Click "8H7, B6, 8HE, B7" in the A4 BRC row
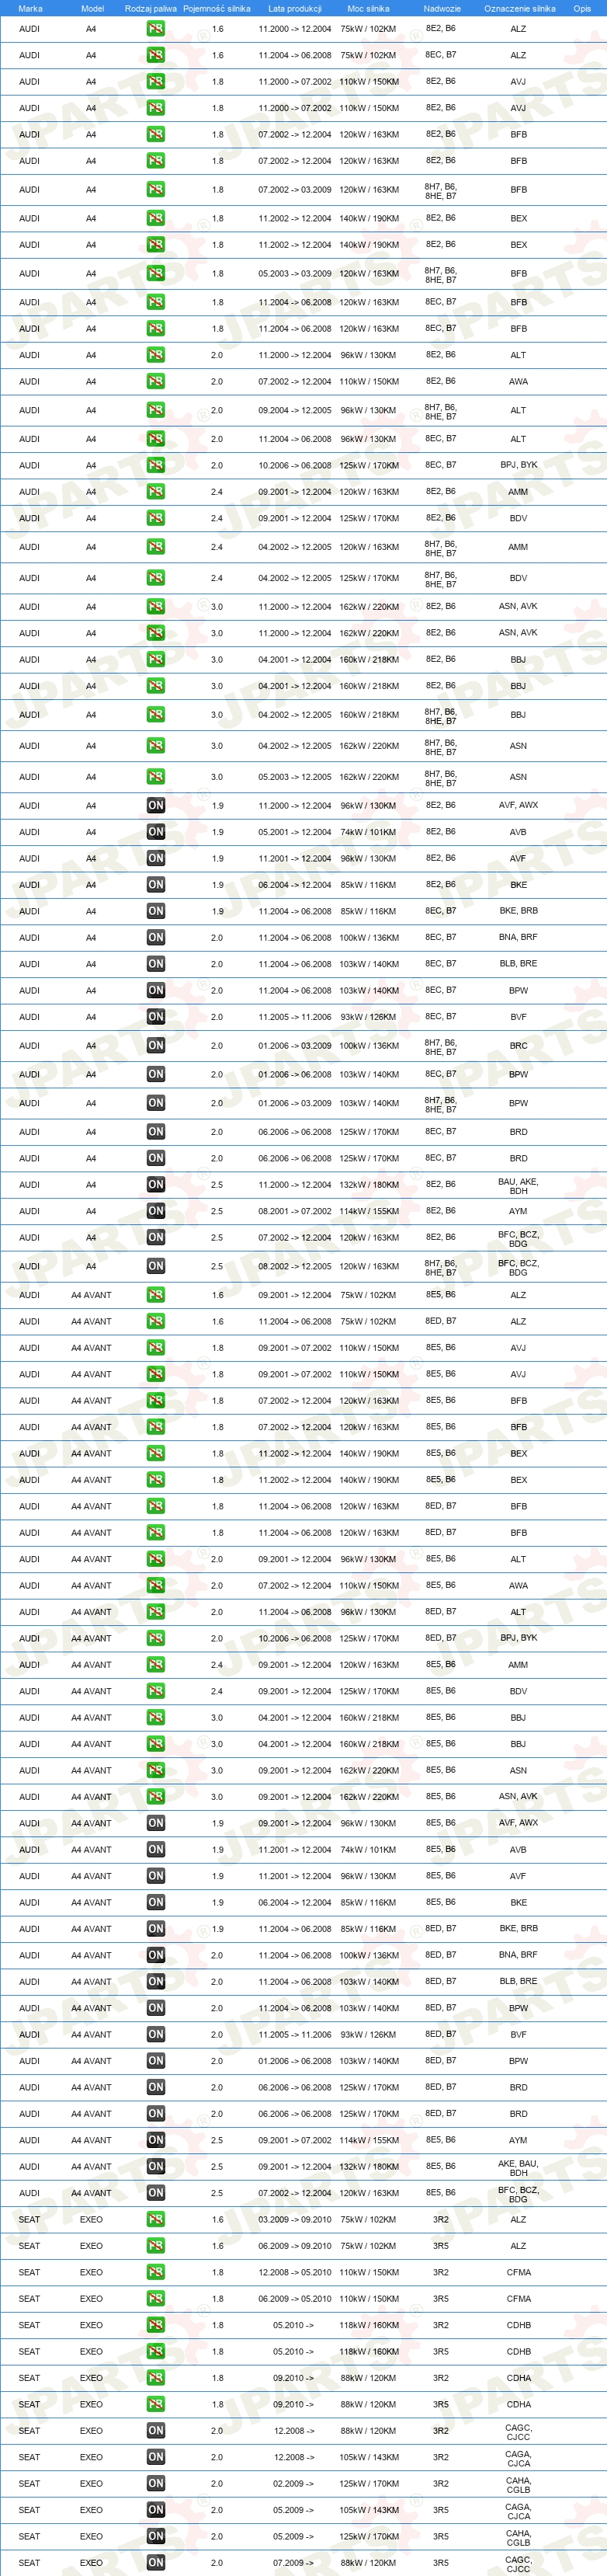 [x=440, y=1047]
